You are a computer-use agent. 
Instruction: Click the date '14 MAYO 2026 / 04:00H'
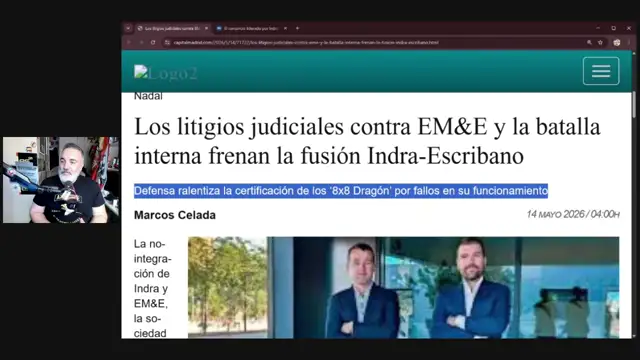click(x=573, y=214)
